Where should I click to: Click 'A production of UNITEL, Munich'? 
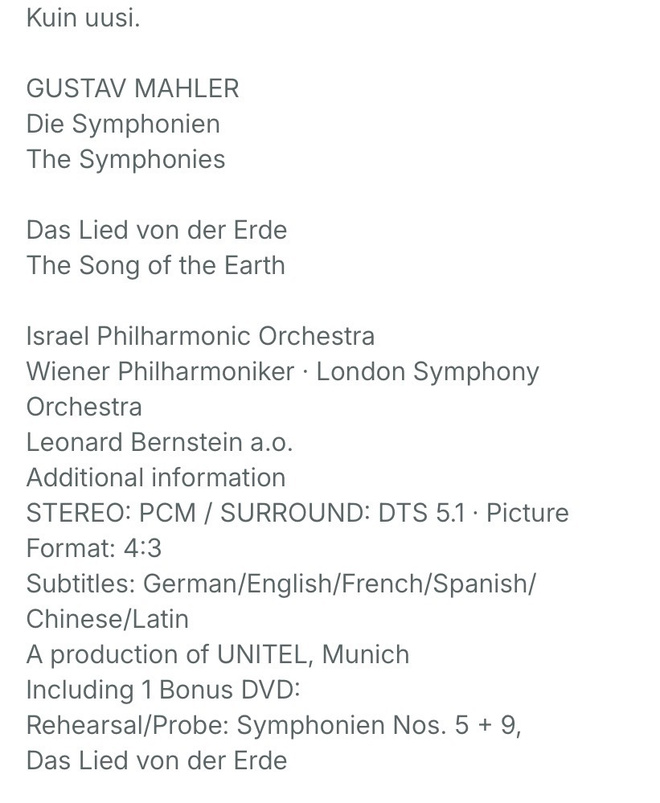pos(218,655)
